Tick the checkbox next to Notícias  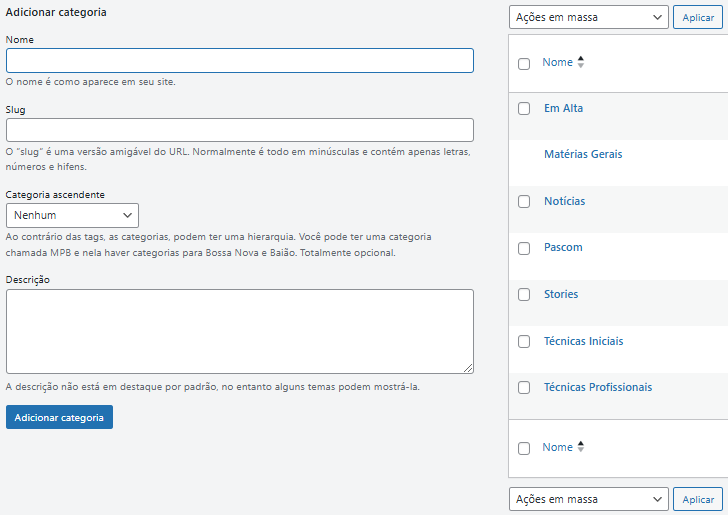524,201
